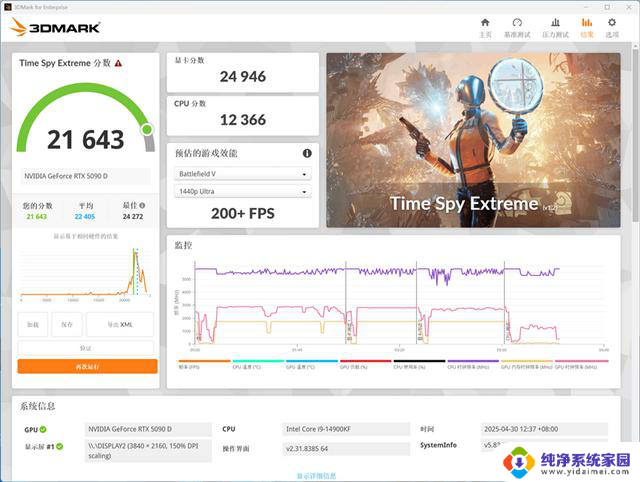Click the 导出 XML export button
The width and height of the screenshot is (640, 482).
pyautogui.click(x=120, y=324)
